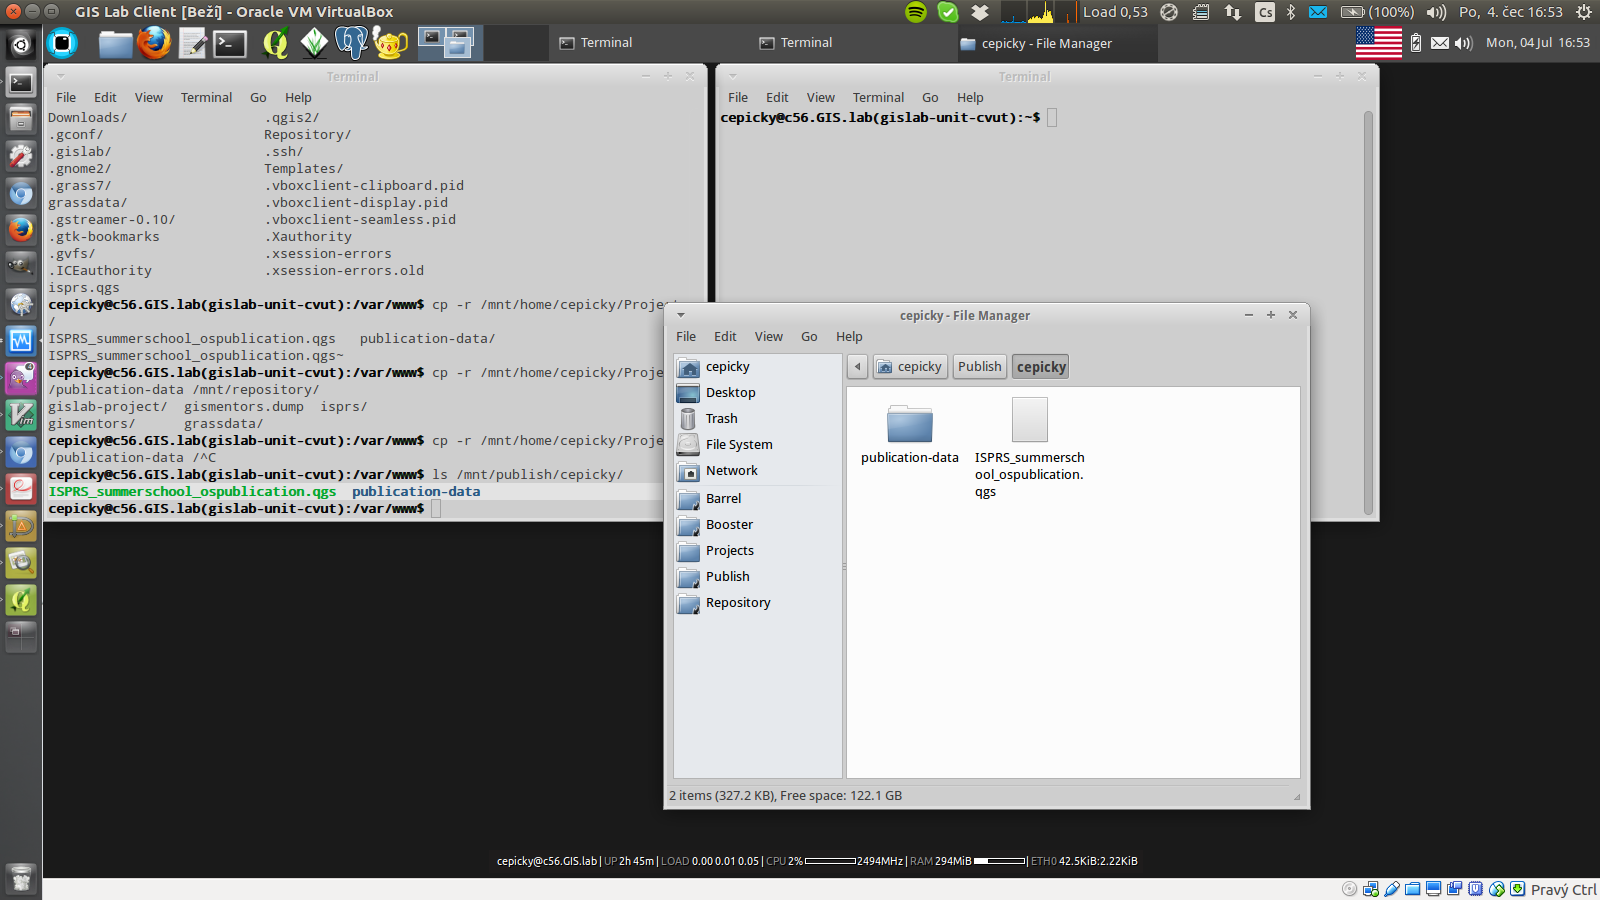Open the View menu in File Manager

[x=769, y=337]
